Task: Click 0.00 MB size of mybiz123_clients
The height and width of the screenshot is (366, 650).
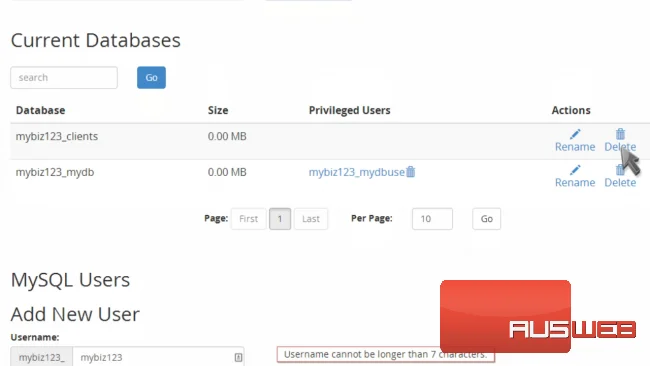Action: [227, 136]
